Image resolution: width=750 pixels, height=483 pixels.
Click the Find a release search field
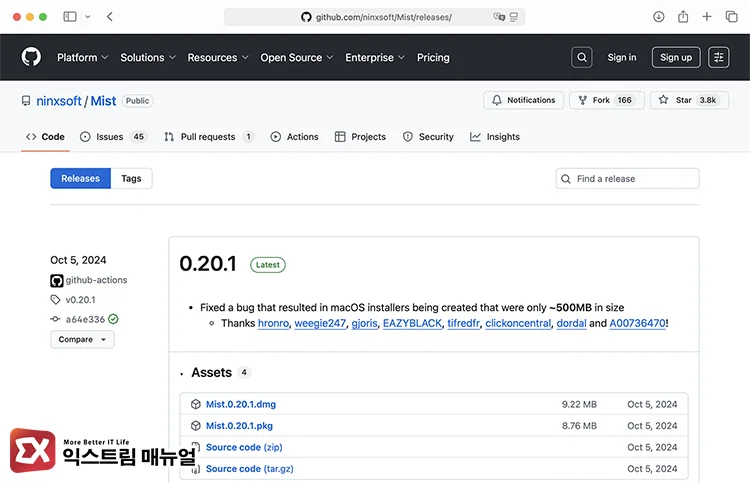pos(627,178)
